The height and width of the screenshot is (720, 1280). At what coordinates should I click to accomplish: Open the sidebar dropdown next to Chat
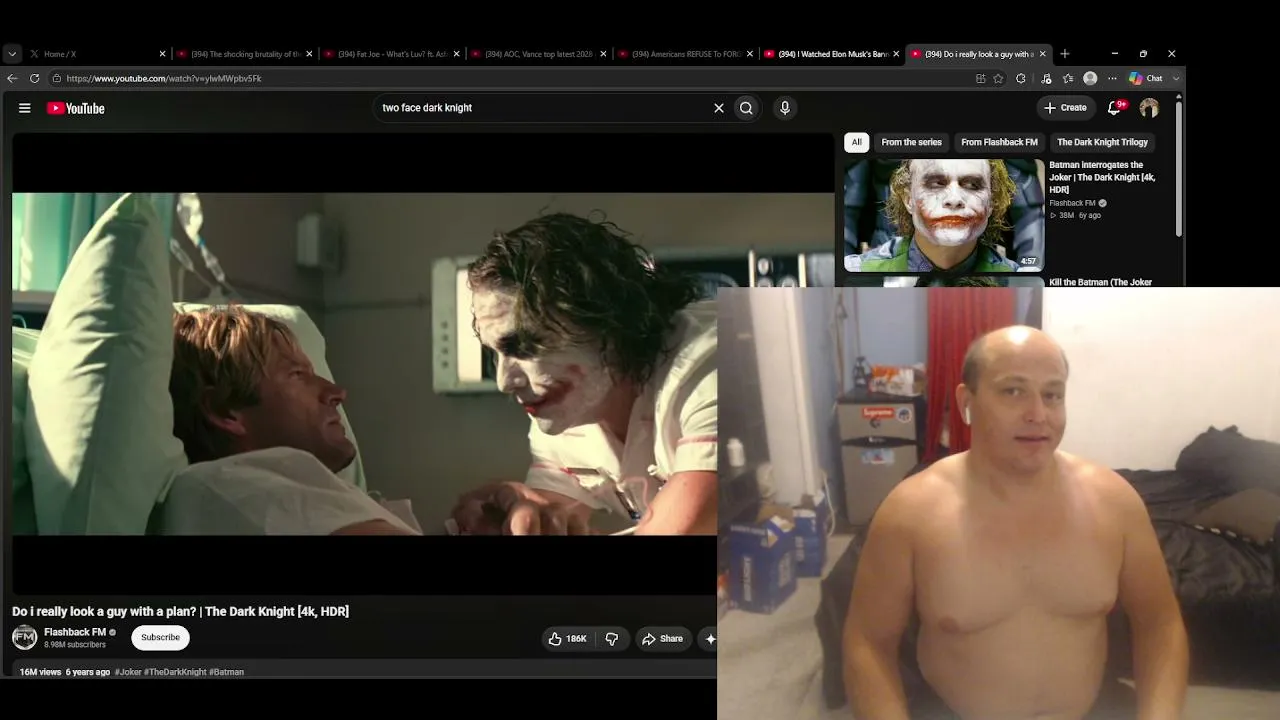(x=1176, y=78)
